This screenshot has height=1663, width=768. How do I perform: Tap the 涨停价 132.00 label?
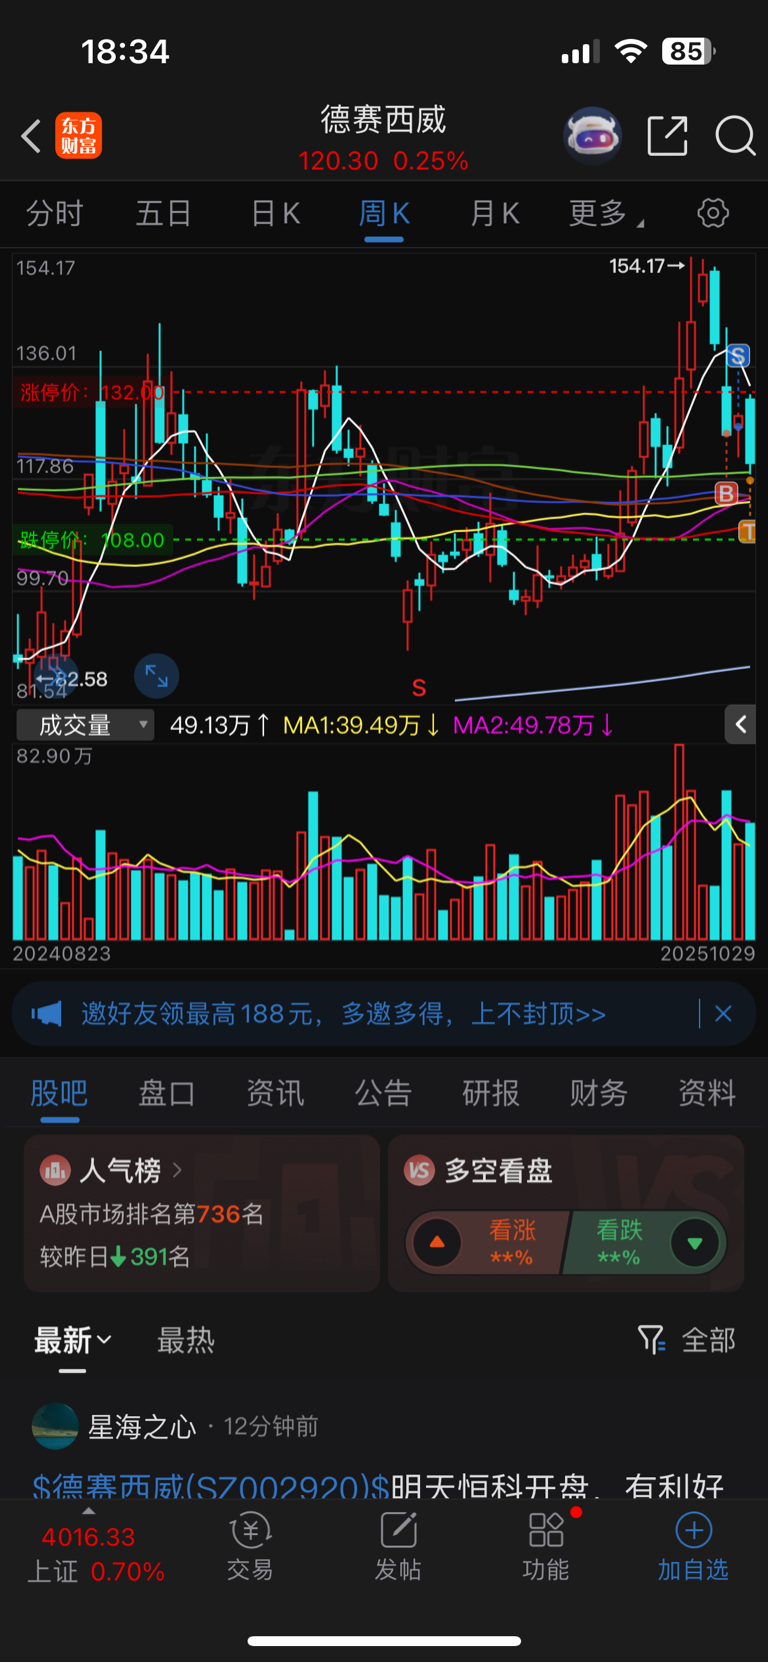91,392
